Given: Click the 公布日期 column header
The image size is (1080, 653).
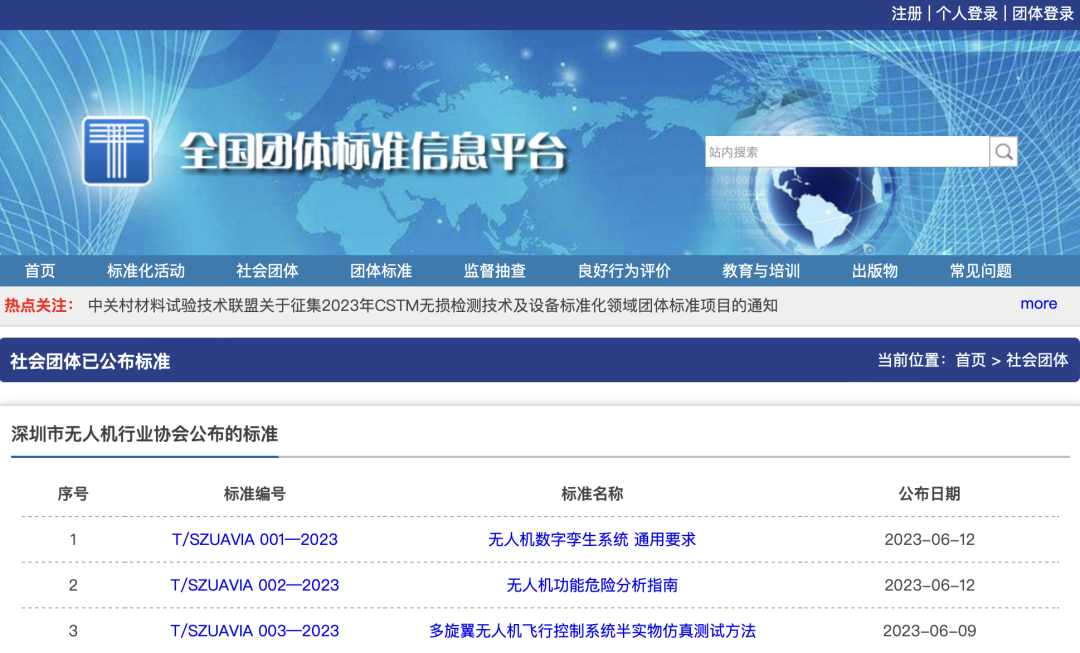Looking at the screenshot, I should pyautogui.click(x=929, y=493).
